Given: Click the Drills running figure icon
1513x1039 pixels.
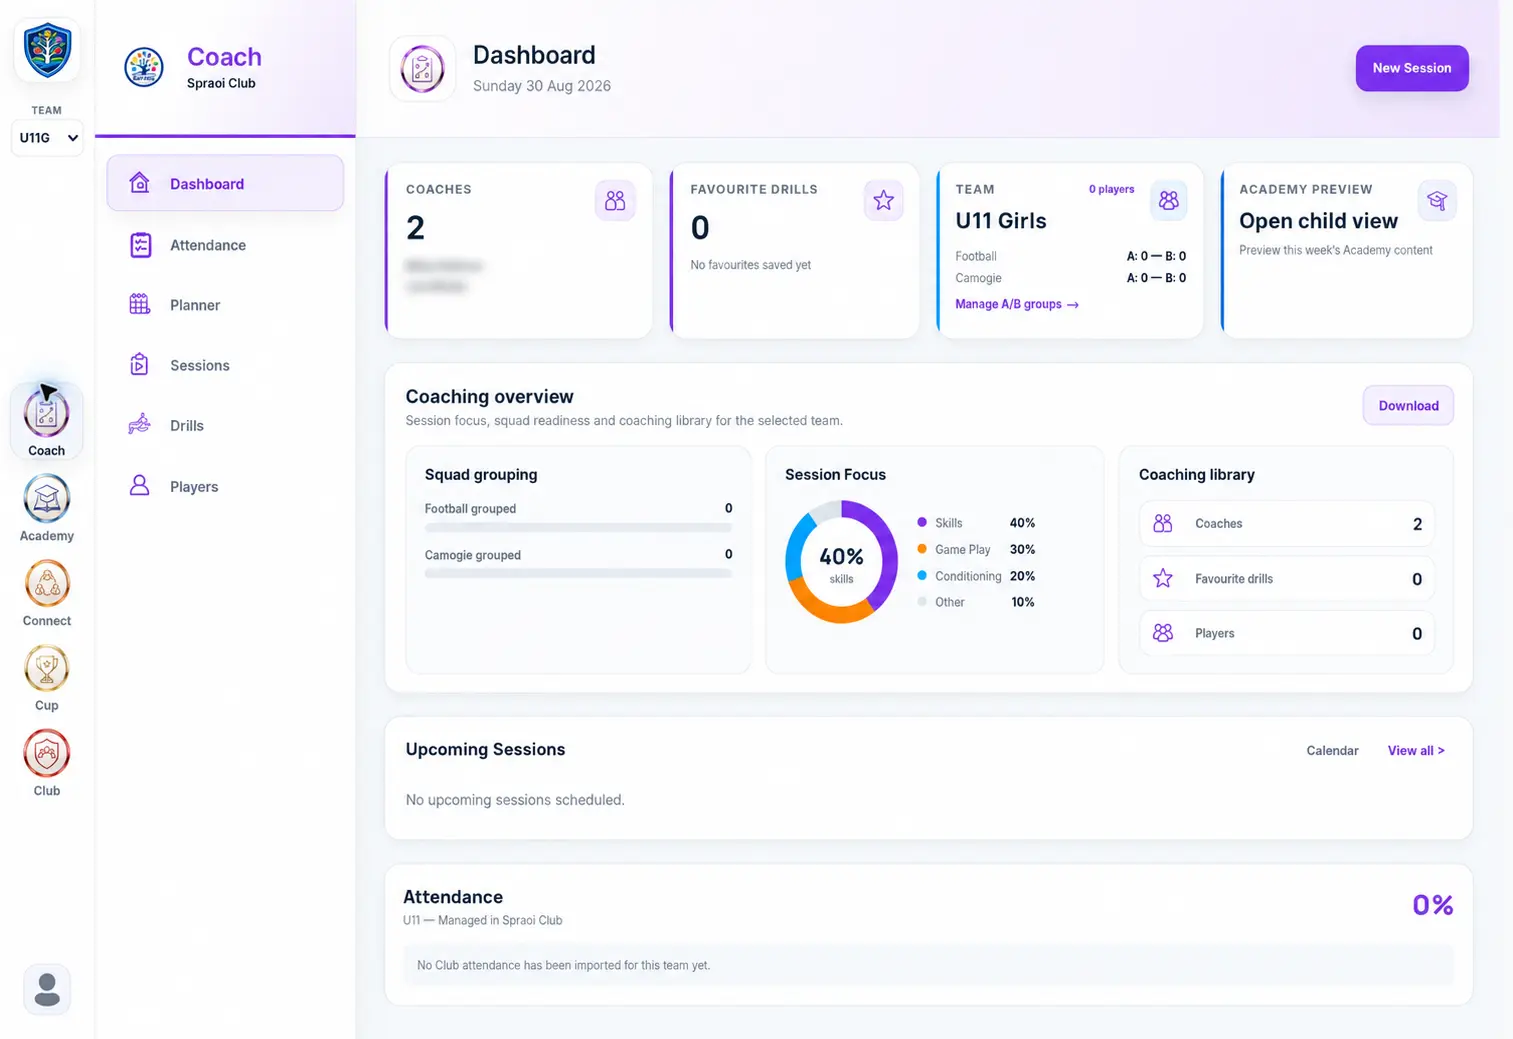Looking at the screenshot, I should click(140, 425).
